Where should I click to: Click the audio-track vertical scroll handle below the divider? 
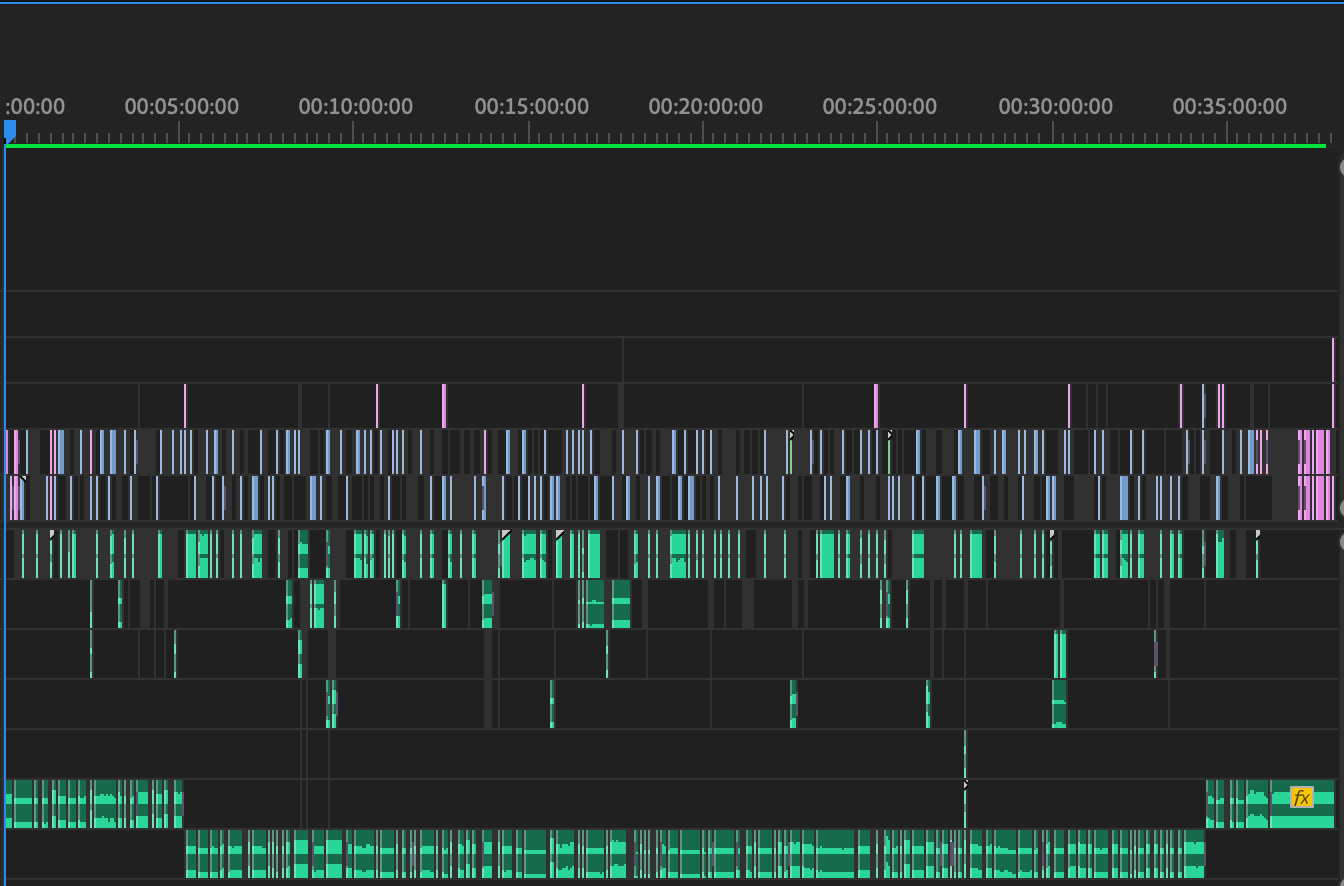pyautogui.click(x=1341, y=542)
